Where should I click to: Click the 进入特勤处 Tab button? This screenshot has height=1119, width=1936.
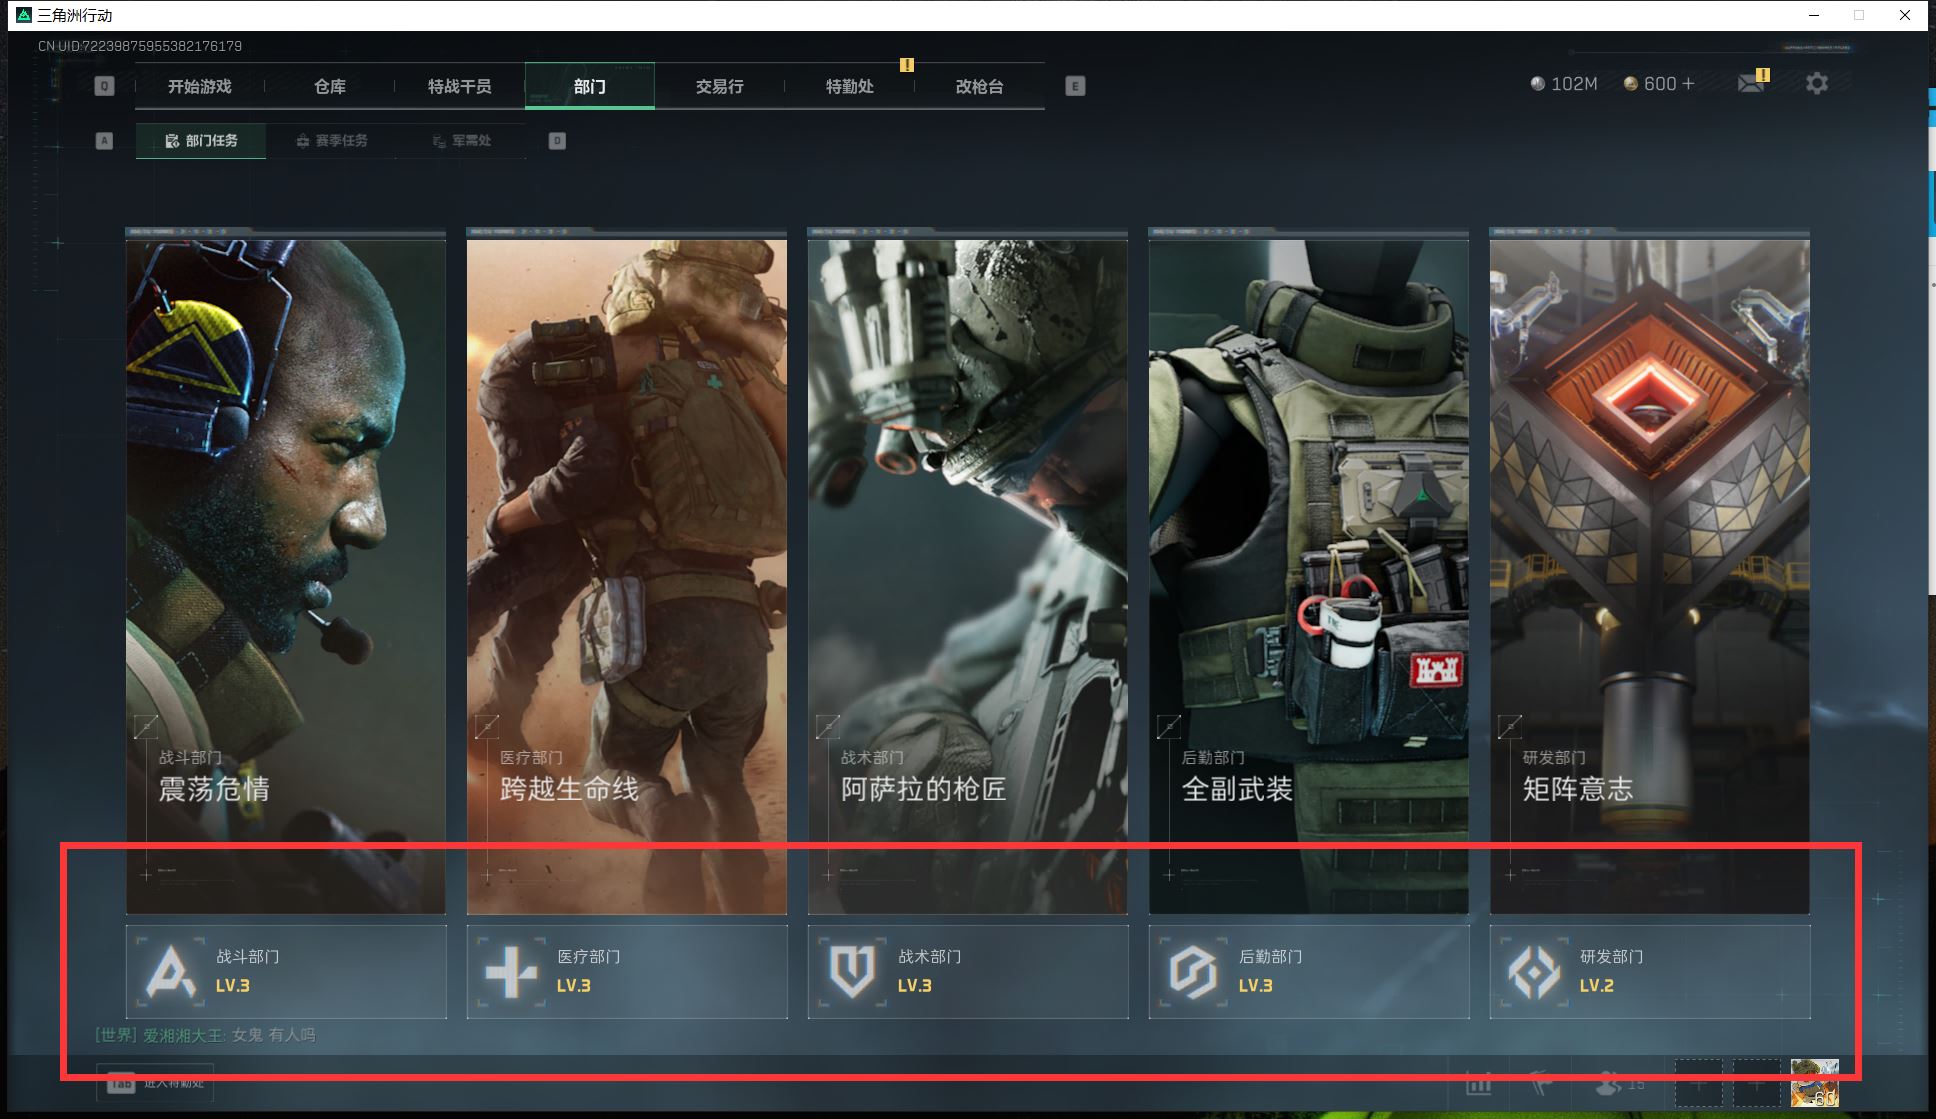(155, 1084)
